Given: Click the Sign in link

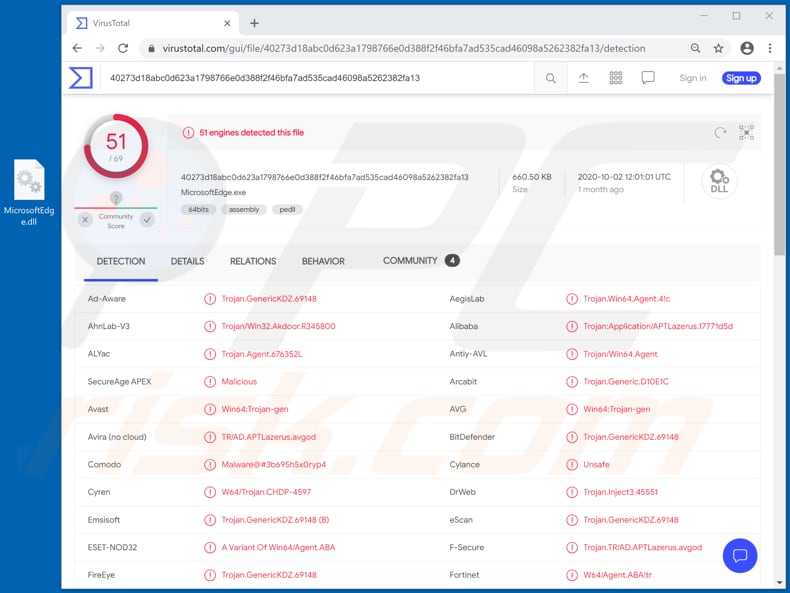Looking at the screenshot, I should point(693,78).
